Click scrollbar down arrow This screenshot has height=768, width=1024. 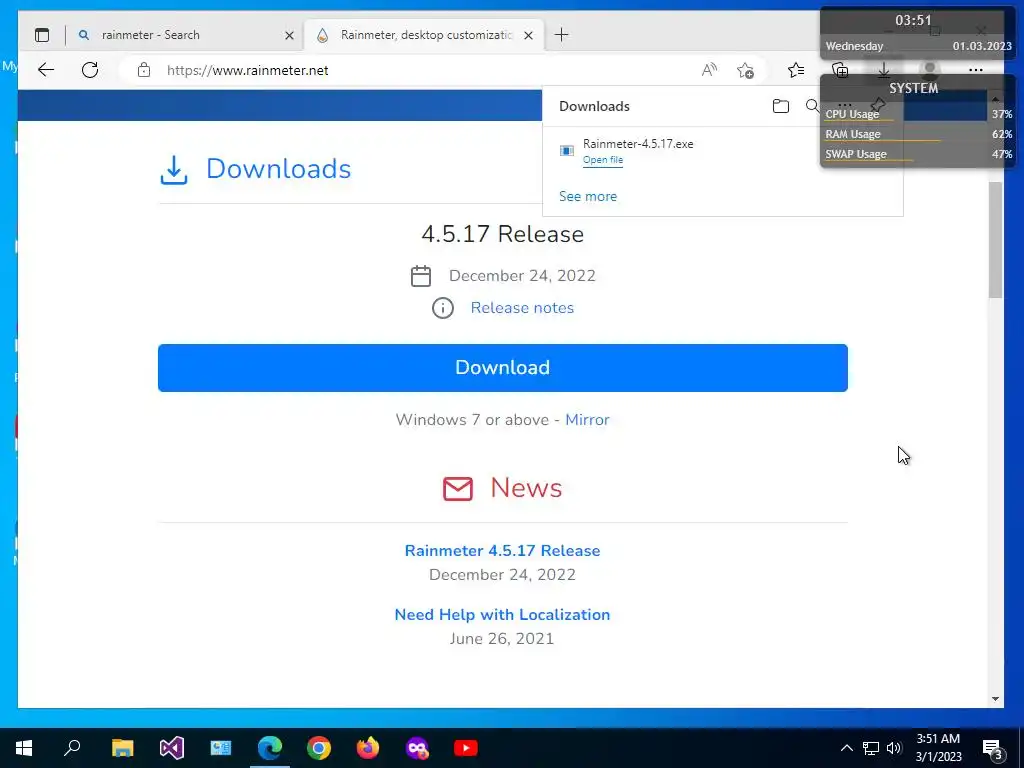pyautogui.click(x=995, y=699)
